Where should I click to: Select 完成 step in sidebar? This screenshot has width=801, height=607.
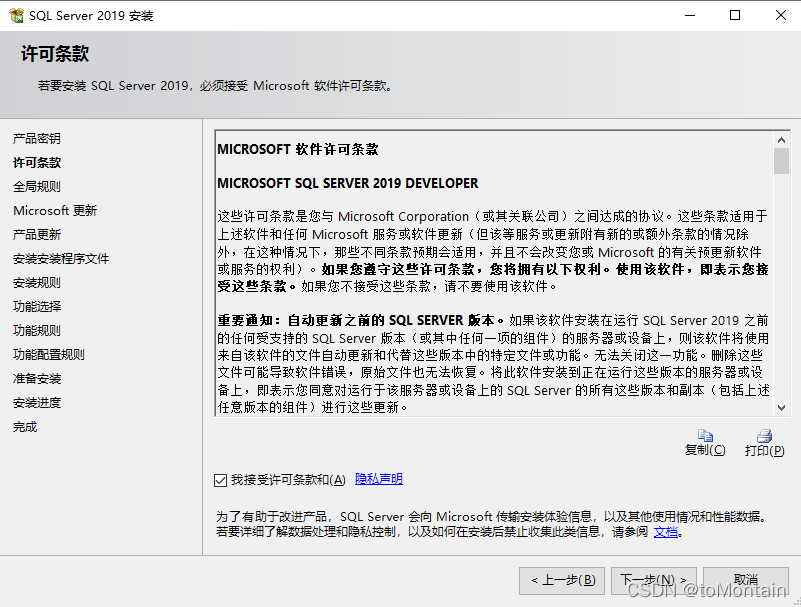[25, 427]
